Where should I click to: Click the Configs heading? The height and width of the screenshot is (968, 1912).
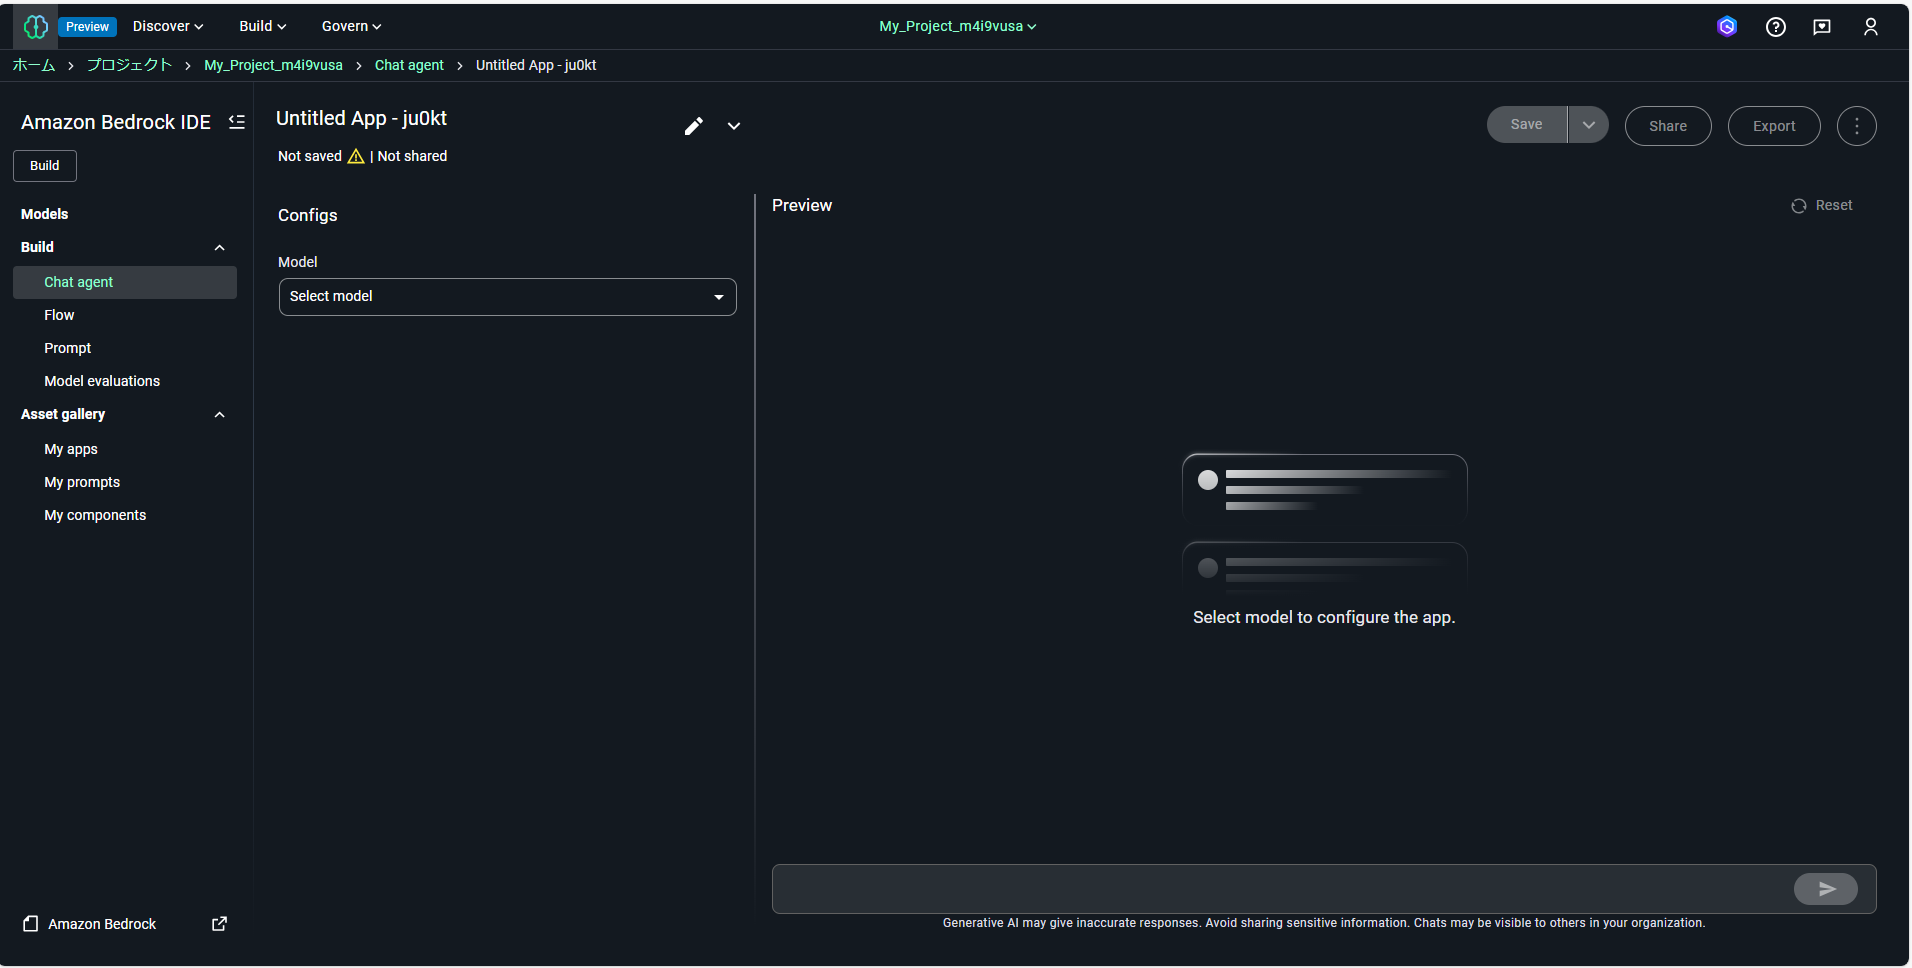click(x=307, y=215)
